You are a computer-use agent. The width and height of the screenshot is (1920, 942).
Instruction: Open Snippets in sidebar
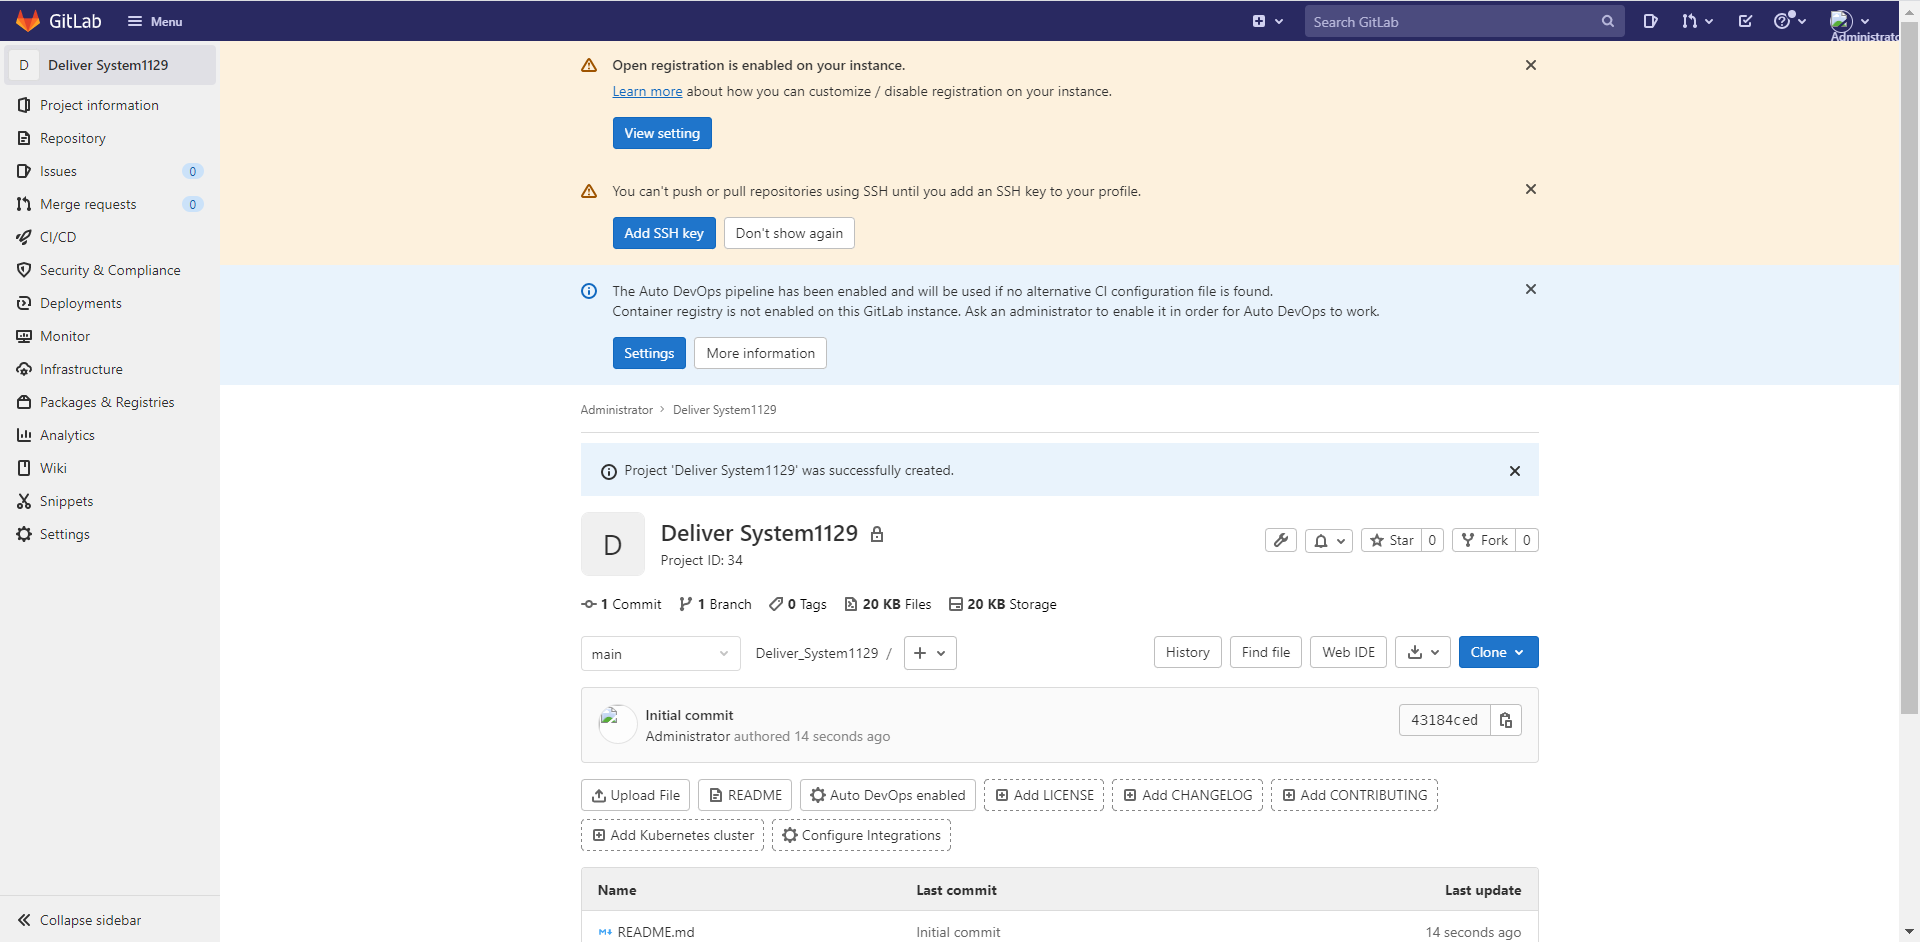[x=108, y=501]
